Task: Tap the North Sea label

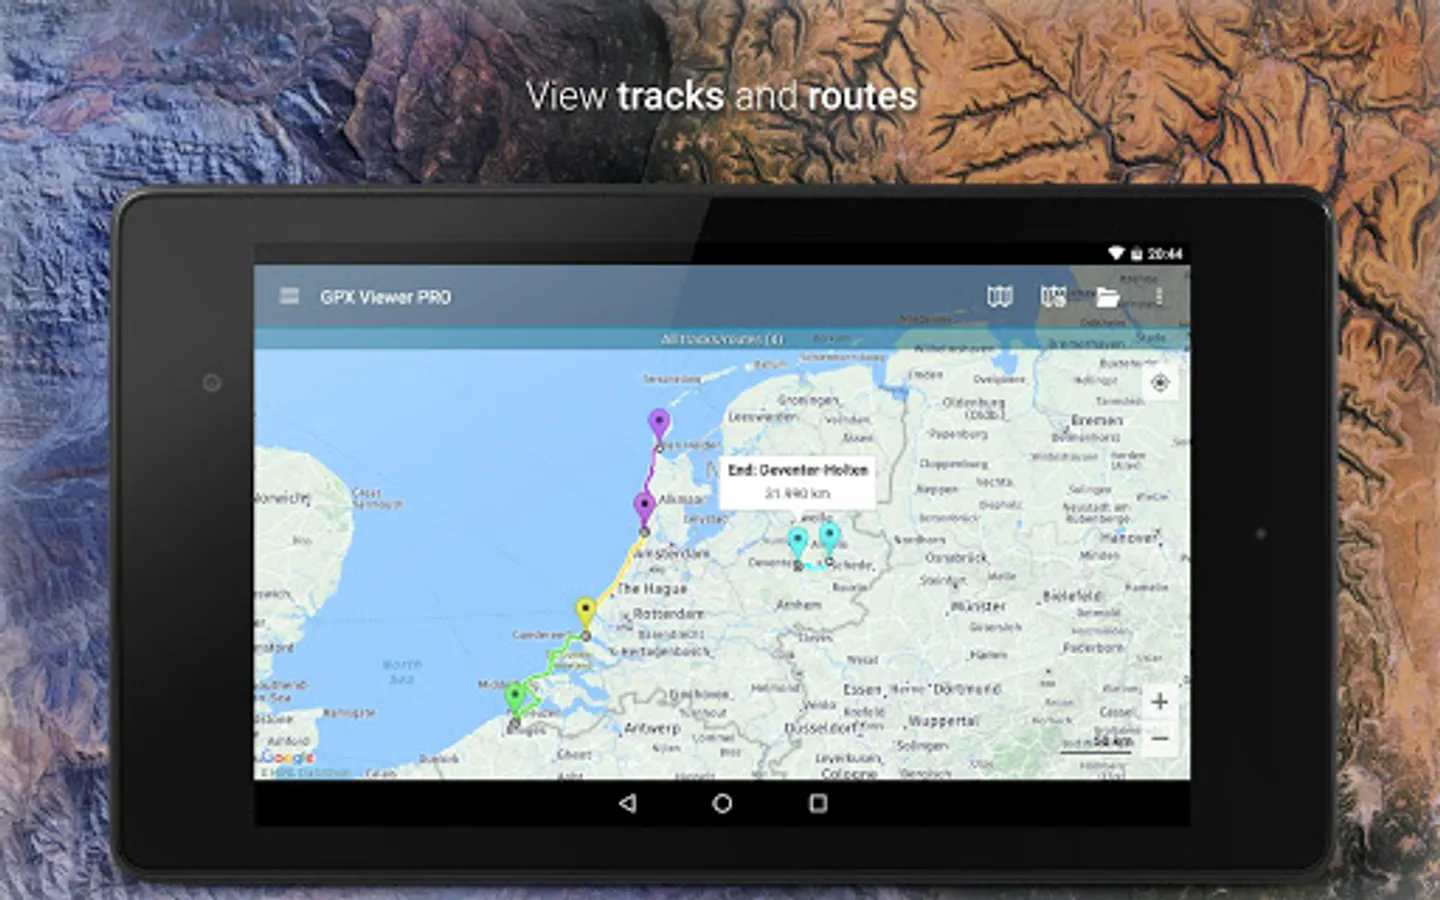Action: [401, 671]
